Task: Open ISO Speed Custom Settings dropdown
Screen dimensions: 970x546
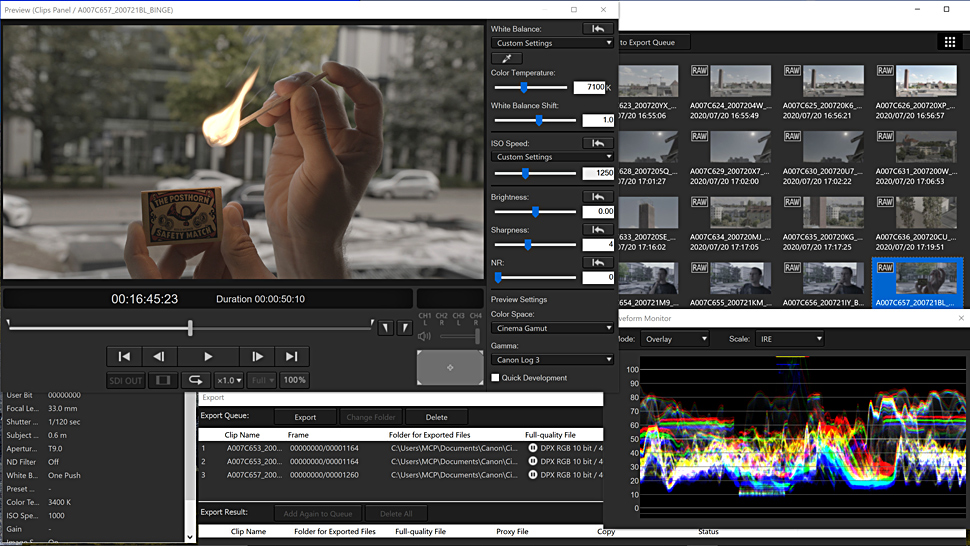Action: [x=552, y=156]
